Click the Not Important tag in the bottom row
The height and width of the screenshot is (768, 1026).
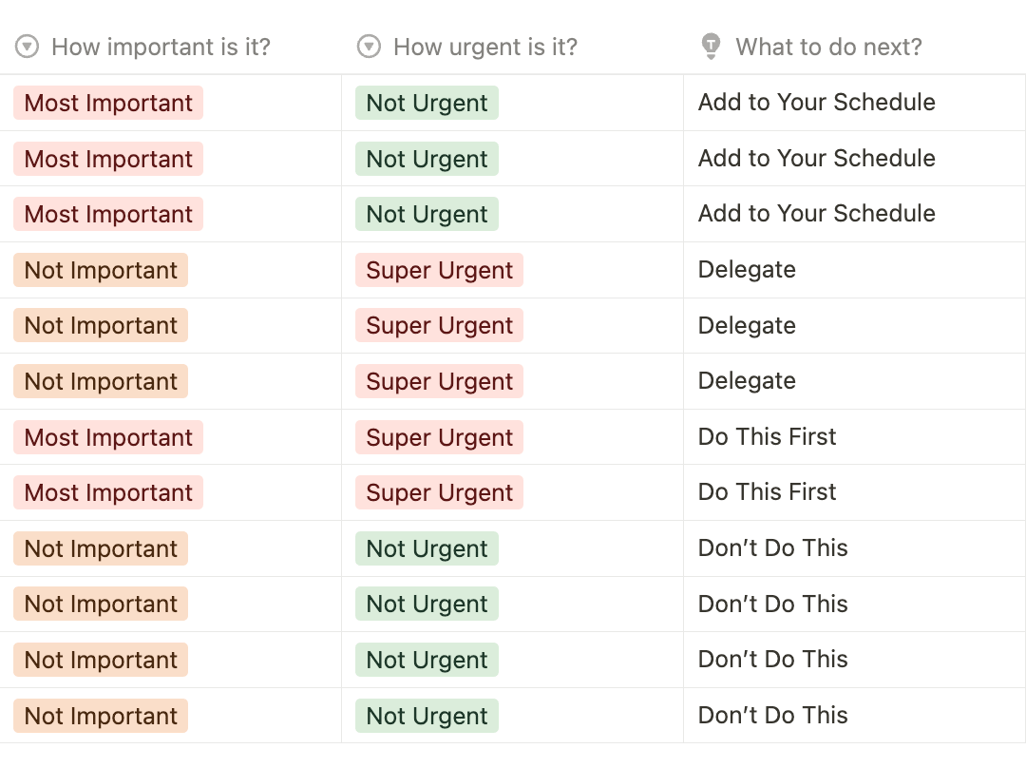click(101, 716)
